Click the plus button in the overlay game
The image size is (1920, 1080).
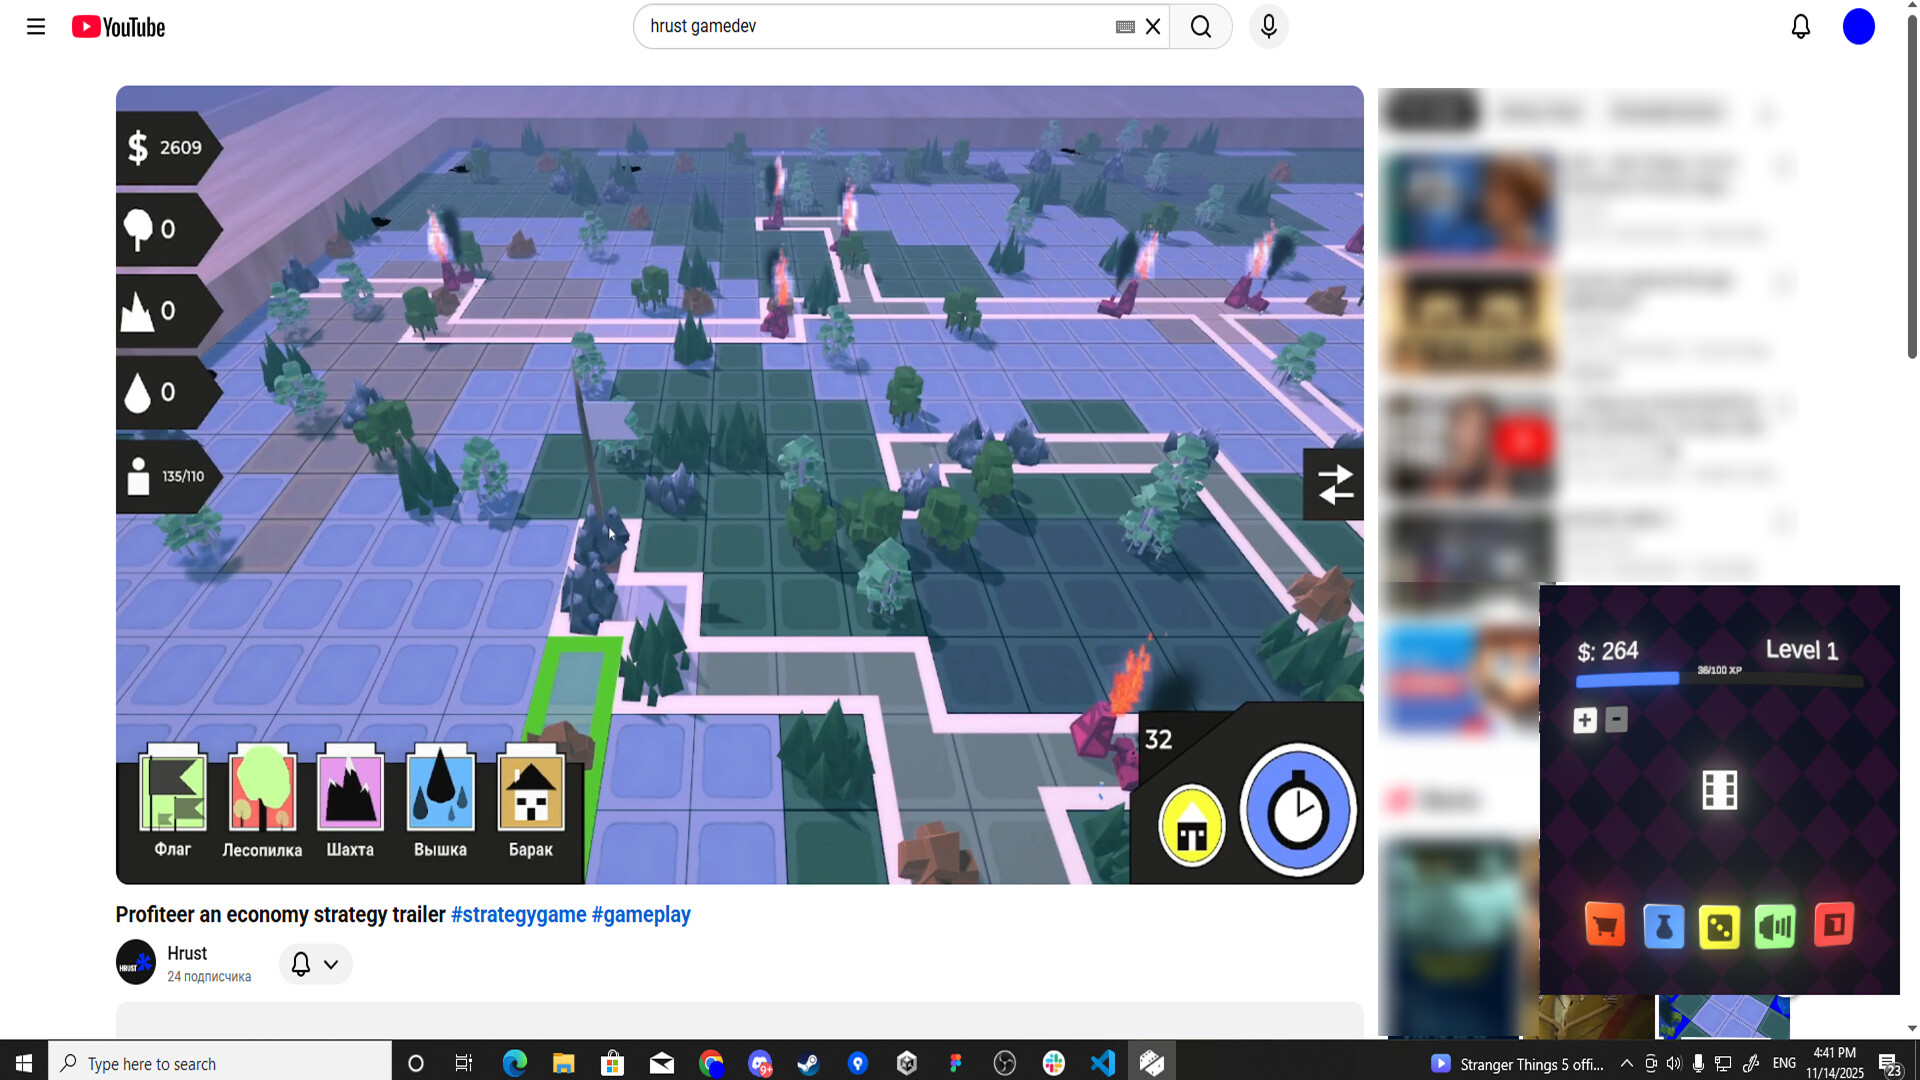(1585, 718)
